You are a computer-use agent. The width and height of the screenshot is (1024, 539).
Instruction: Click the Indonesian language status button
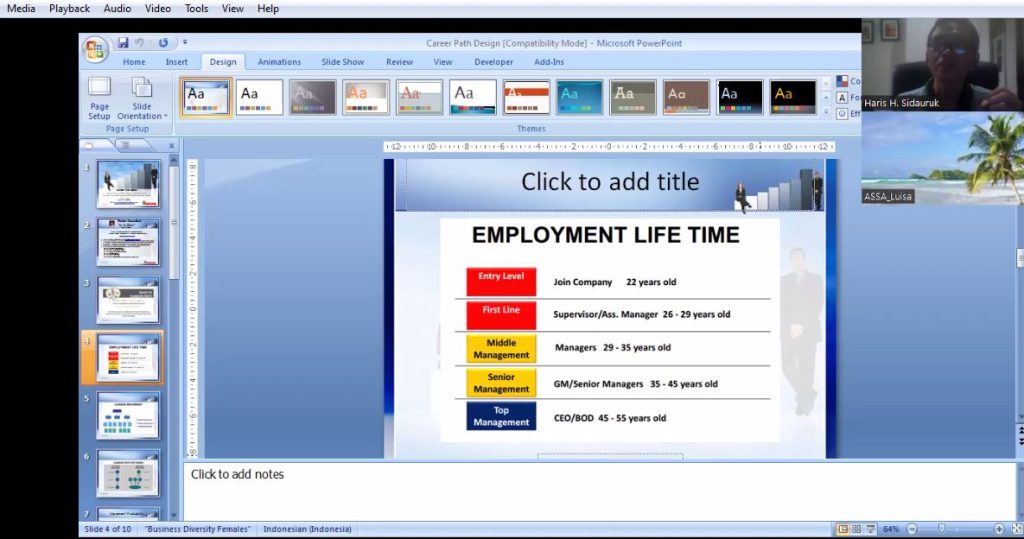307,529
